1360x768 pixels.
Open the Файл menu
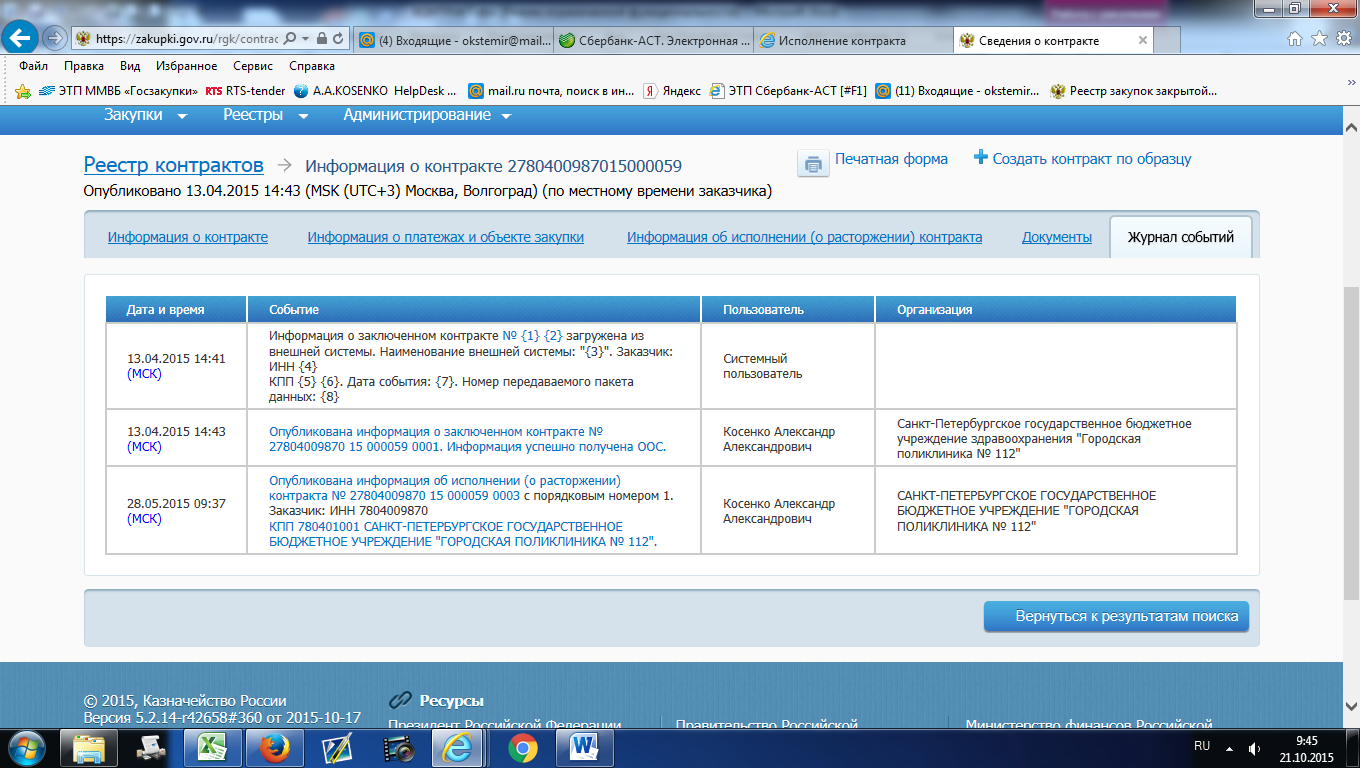(x=33, y=66)
